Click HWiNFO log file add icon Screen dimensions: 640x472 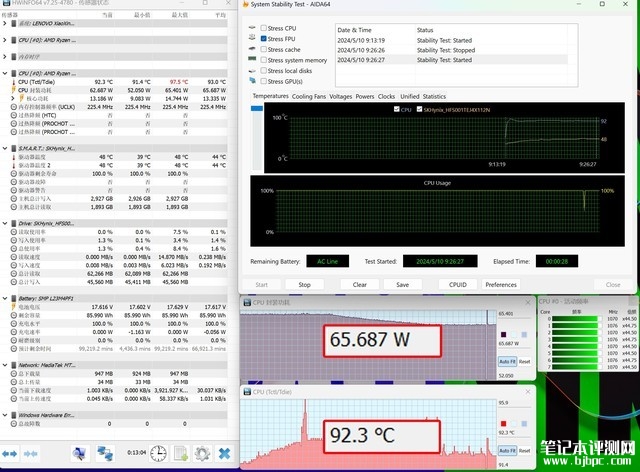[x=180, y=453]
